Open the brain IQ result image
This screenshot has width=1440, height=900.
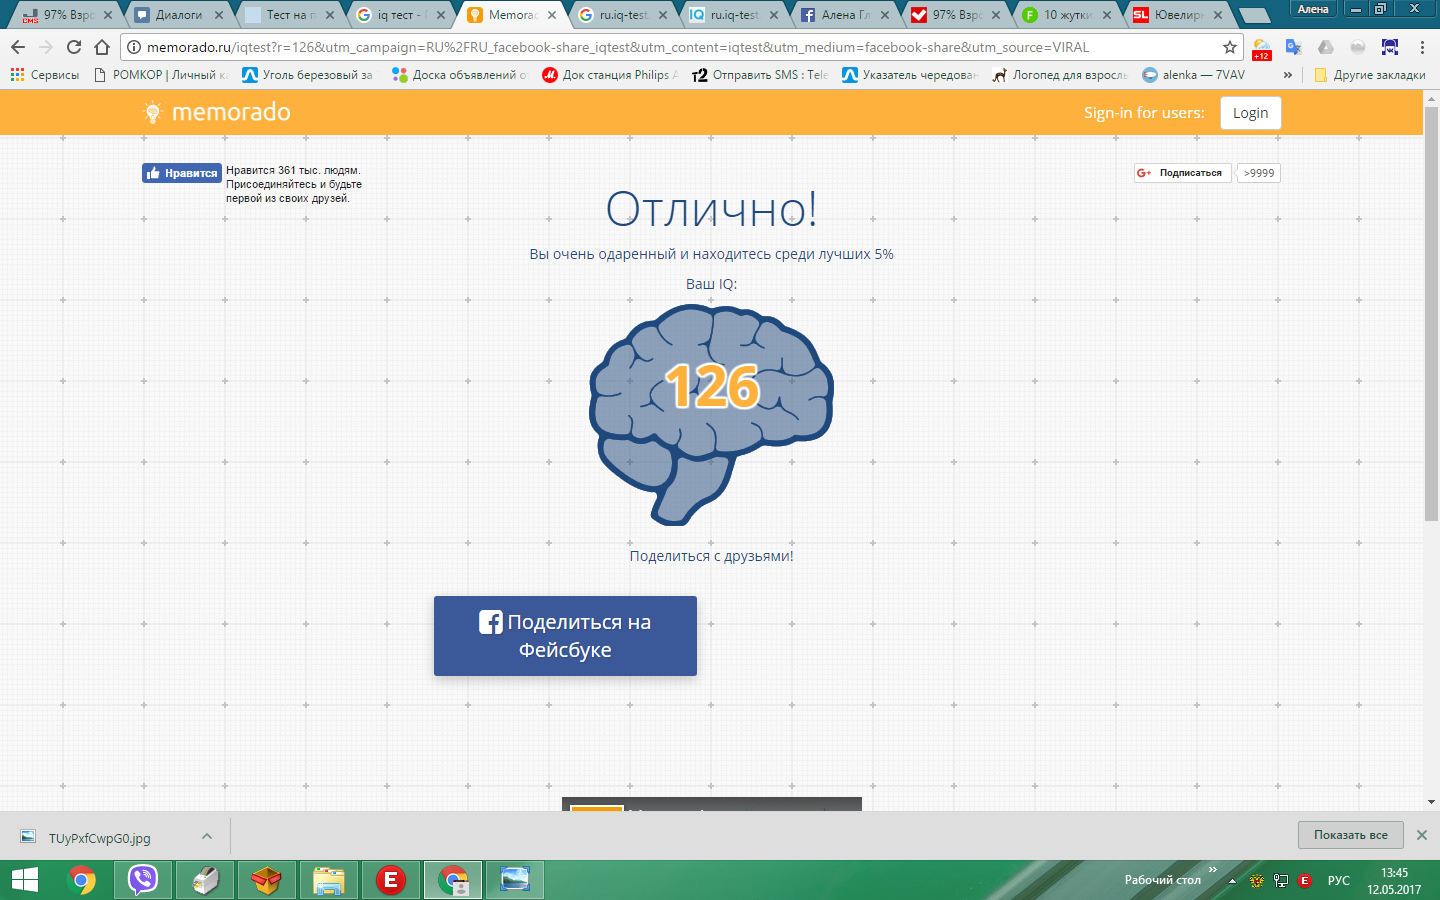(712, 414)
